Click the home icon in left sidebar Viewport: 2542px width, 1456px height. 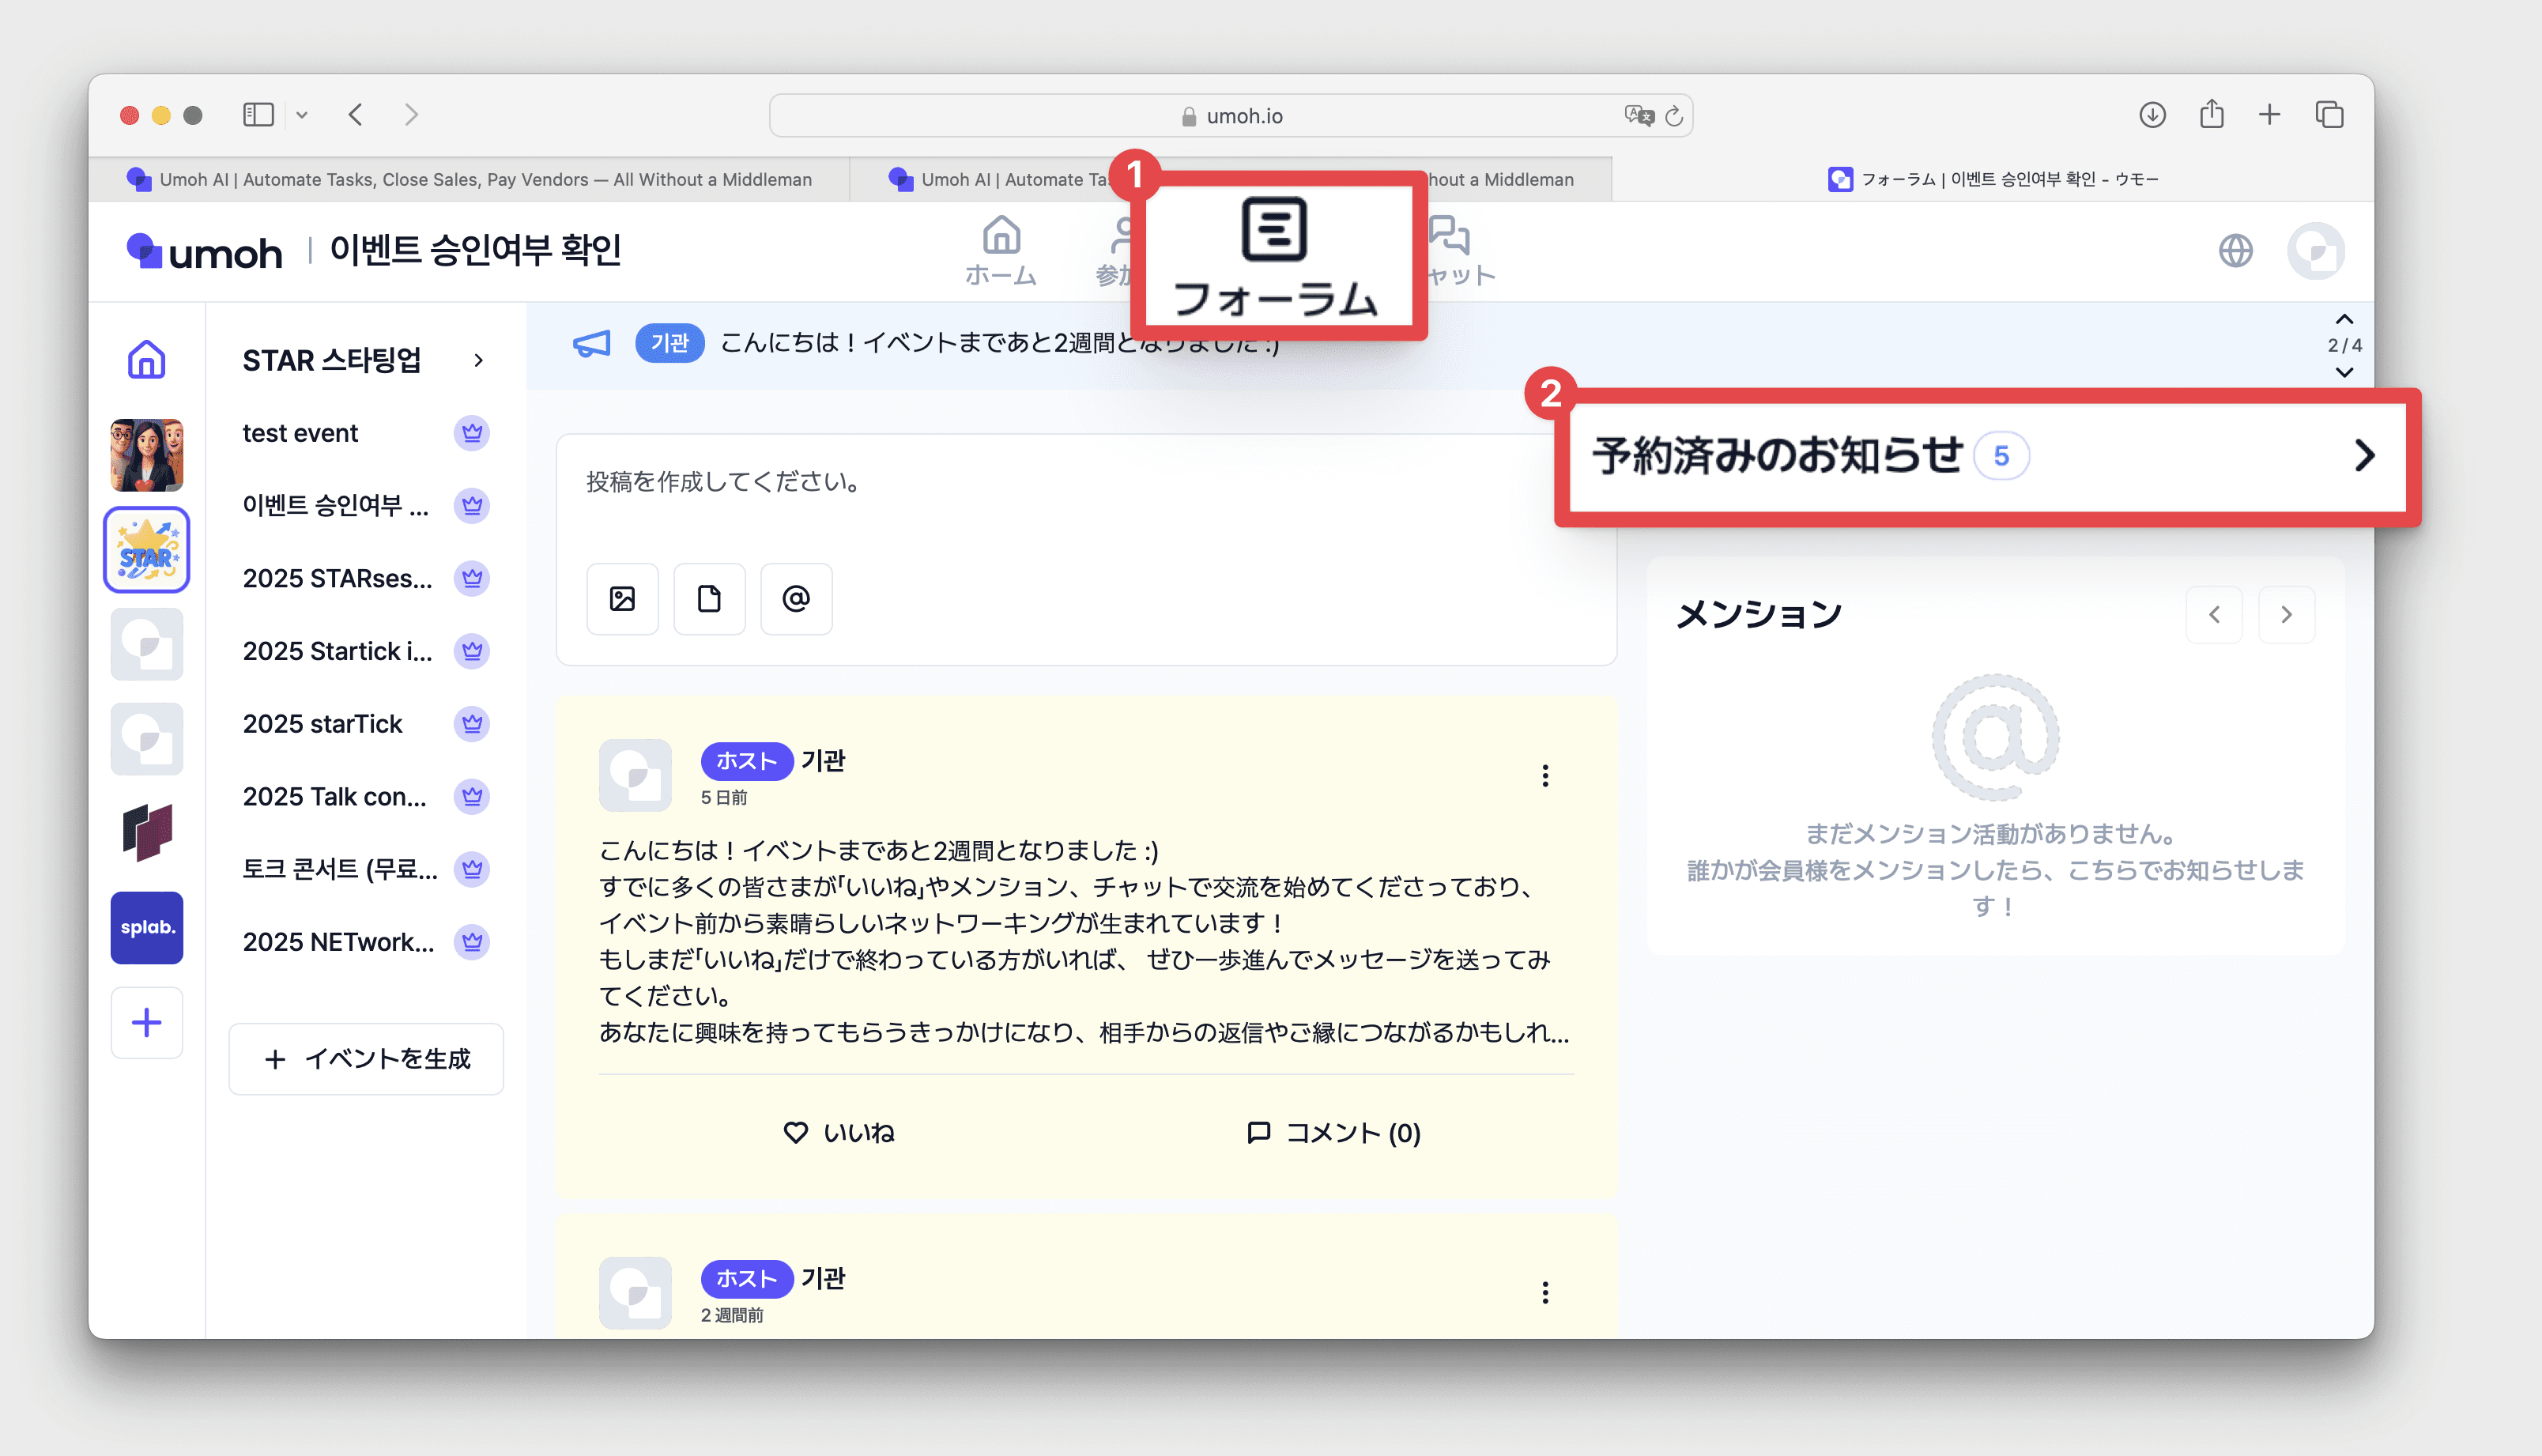(146, 360)
